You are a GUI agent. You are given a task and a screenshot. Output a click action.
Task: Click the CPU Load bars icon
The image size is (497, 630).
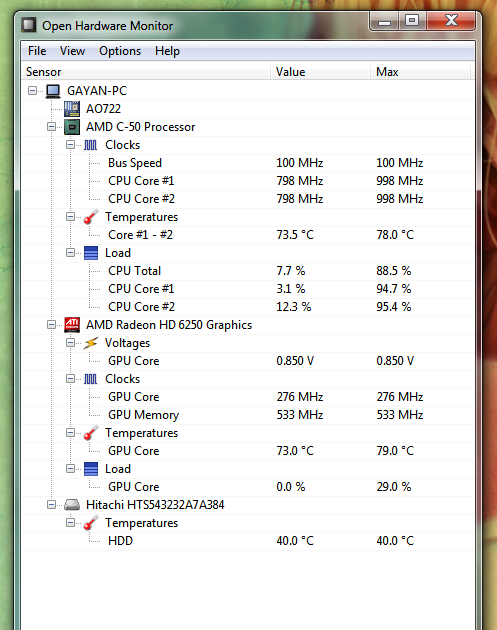[x=91, y=253]
